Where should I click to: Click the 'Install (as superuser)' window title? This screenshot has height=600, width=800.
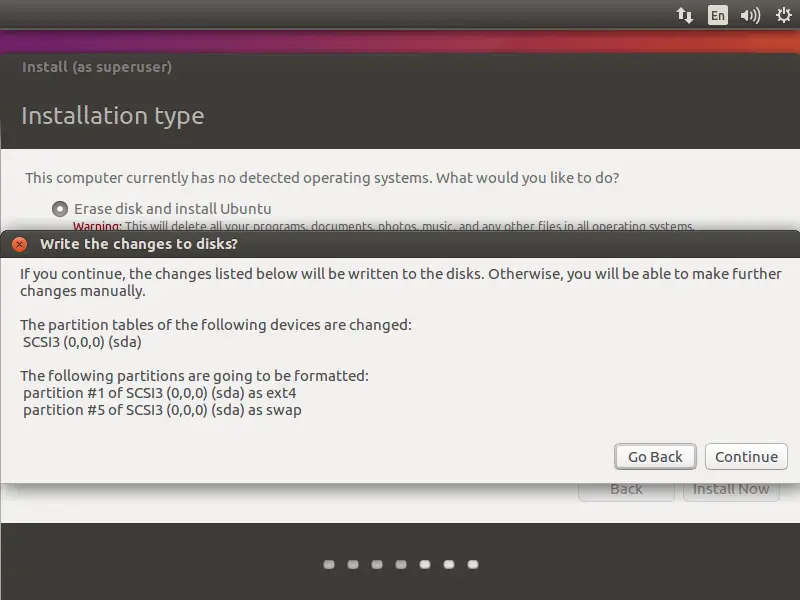coord(97,67)
